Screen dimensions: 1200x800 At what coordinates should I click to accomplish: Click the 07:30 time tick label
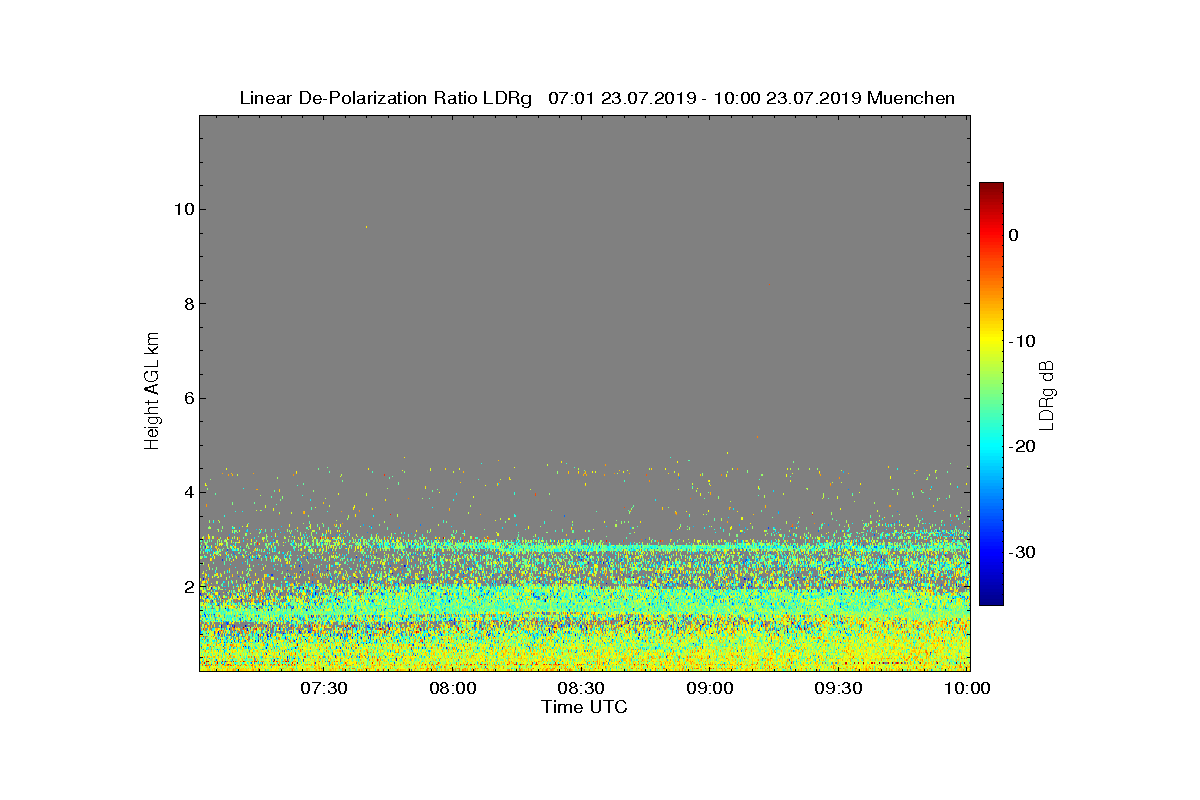(x=323, y=688)
